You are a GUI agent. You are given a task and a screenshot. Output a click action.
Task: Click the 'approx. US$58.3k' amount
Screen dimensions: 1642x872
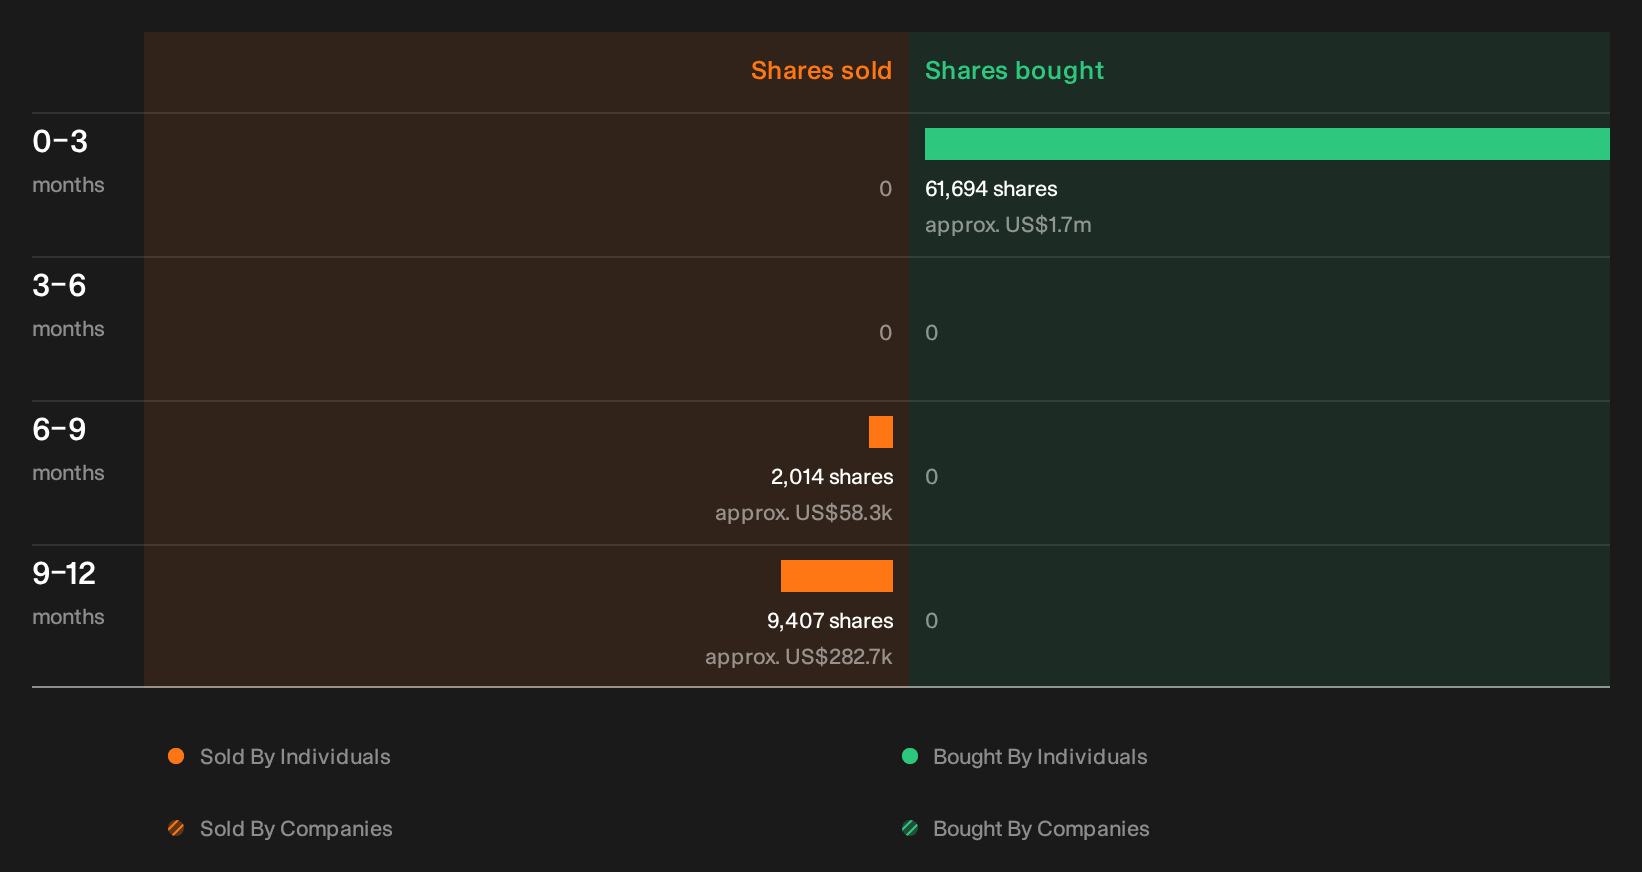[804, 513]
